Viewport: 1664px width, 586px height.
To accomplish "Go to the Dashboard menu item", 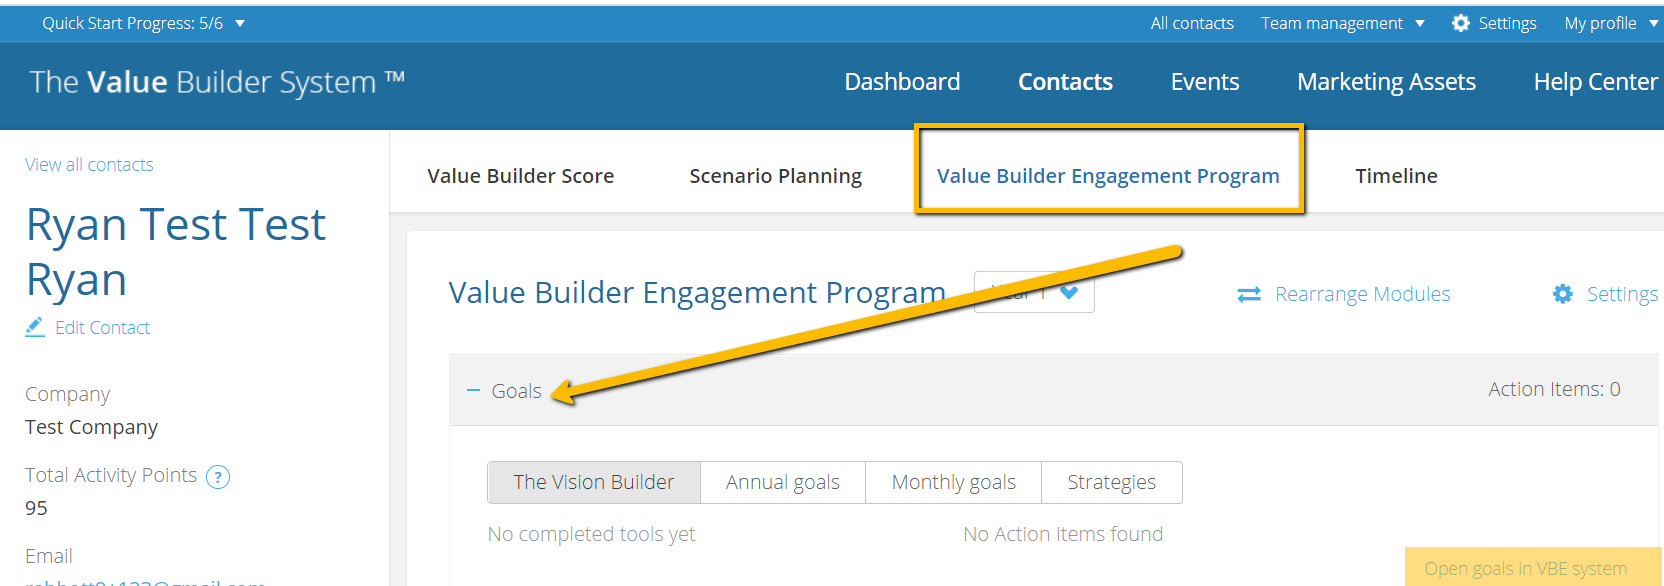I will tap(902, 82).
